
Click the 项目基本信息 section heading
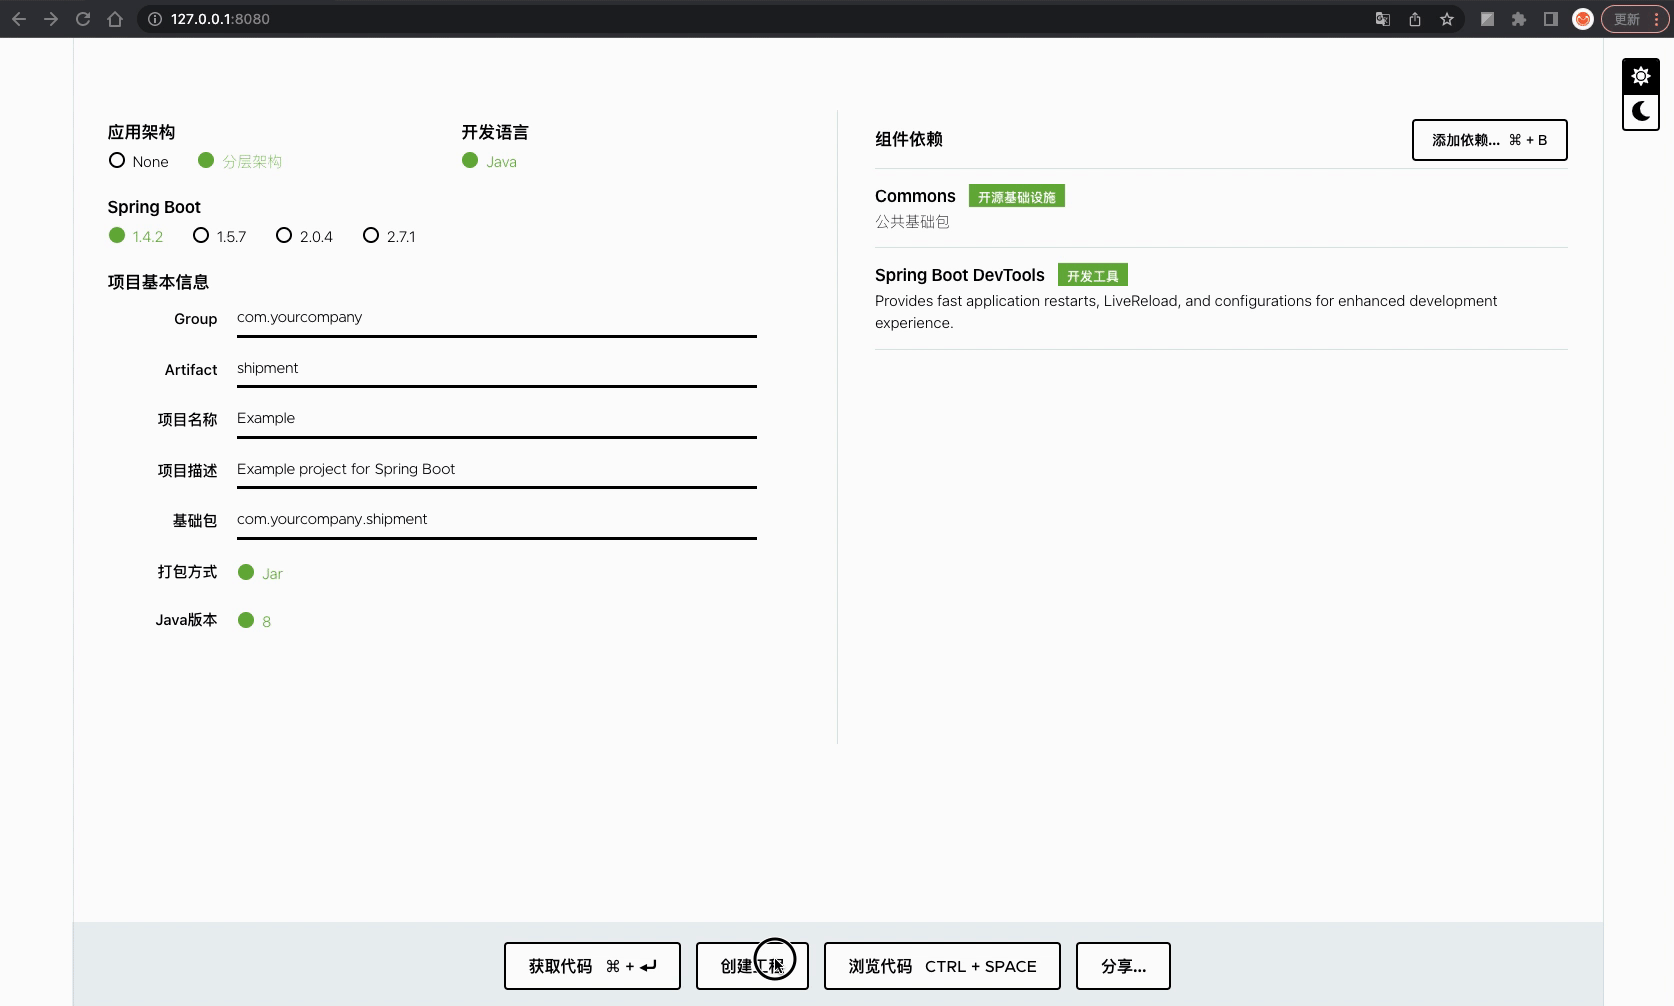pos(158,282)
